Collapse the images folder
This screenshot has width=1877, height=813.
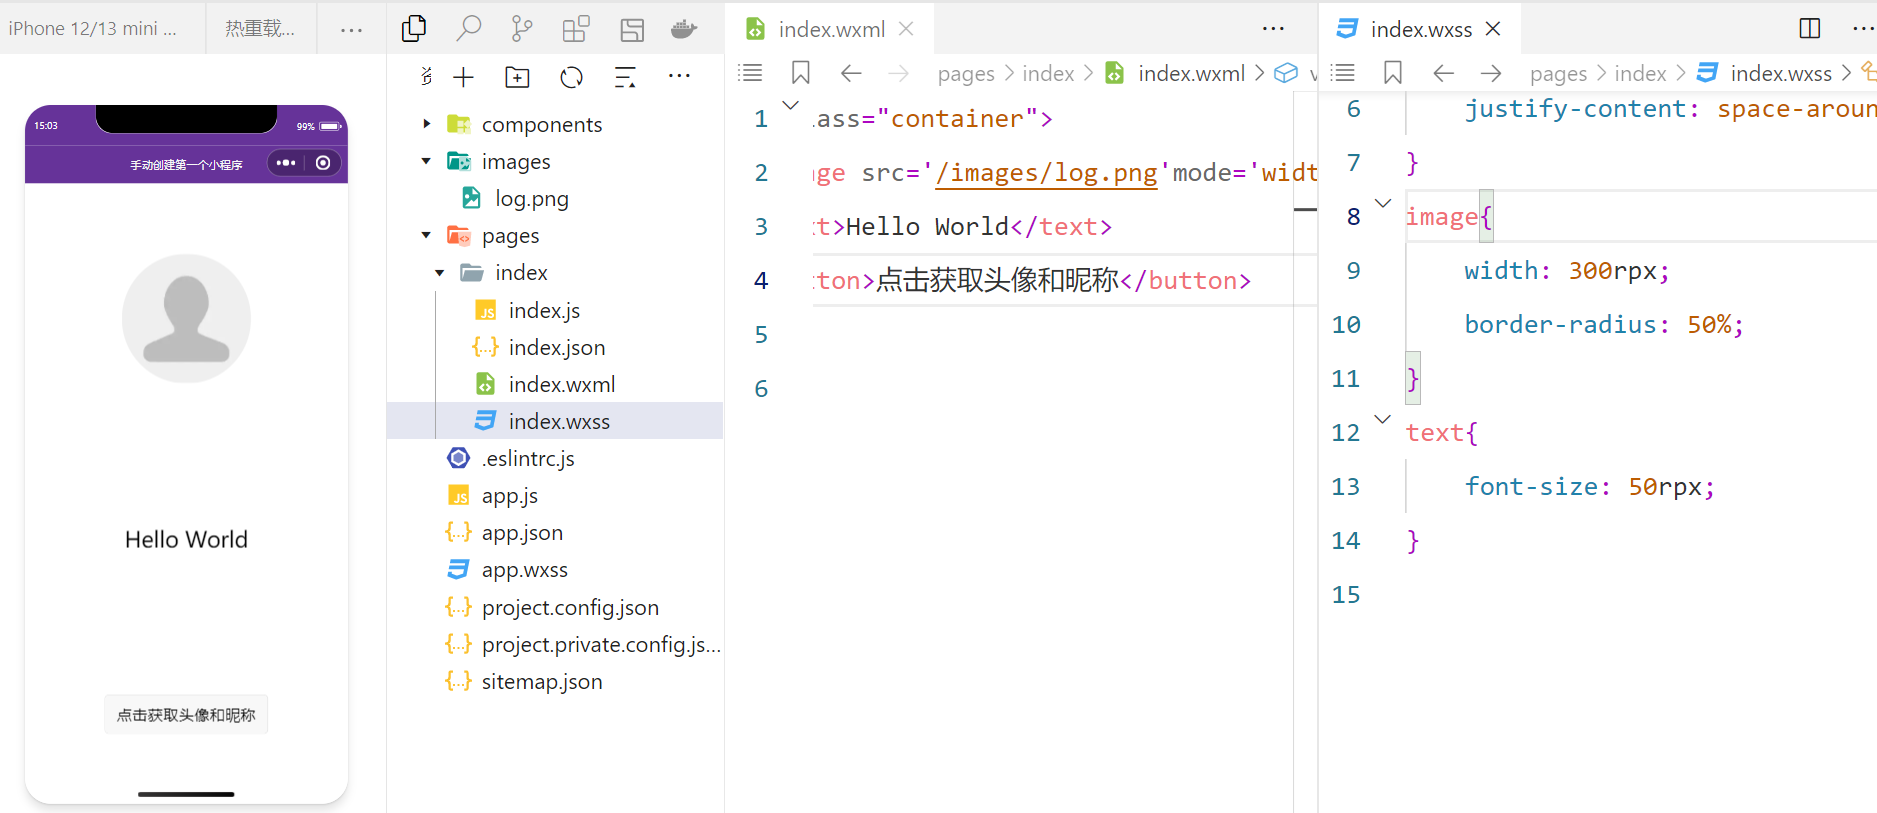[427, 161]
